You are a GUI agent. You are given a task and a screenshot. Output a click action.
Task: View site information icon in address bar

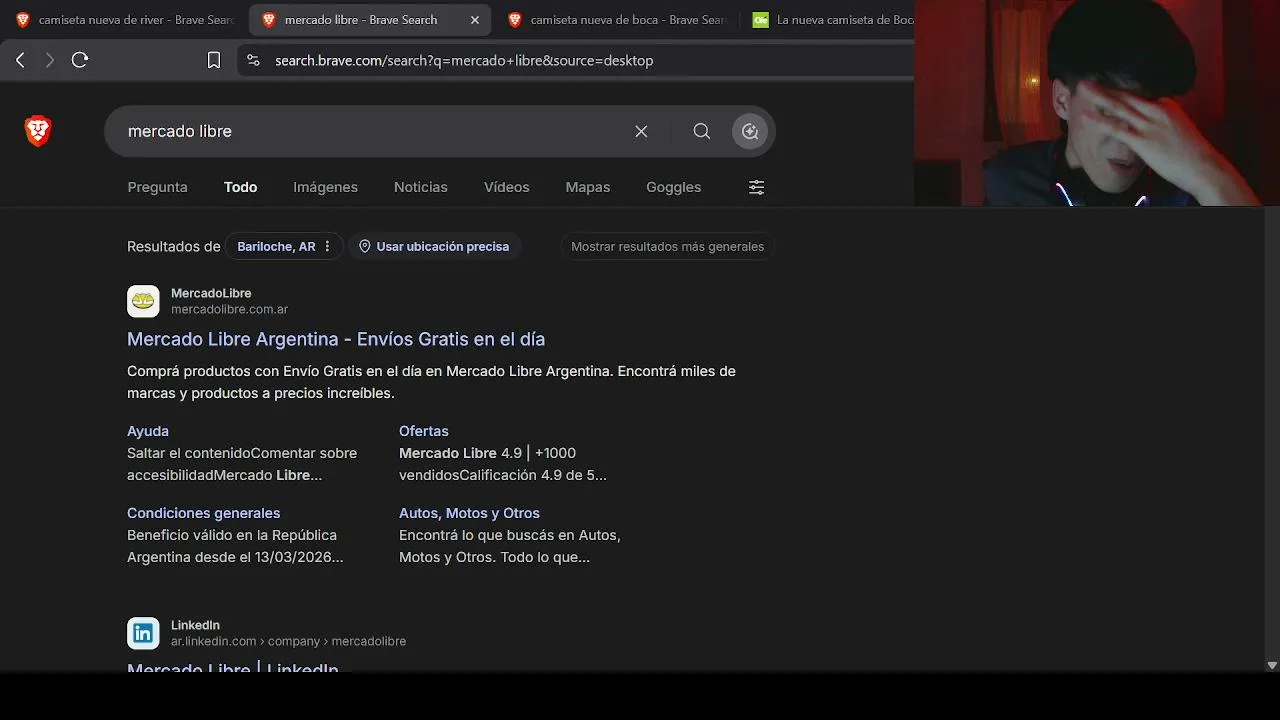253,60
